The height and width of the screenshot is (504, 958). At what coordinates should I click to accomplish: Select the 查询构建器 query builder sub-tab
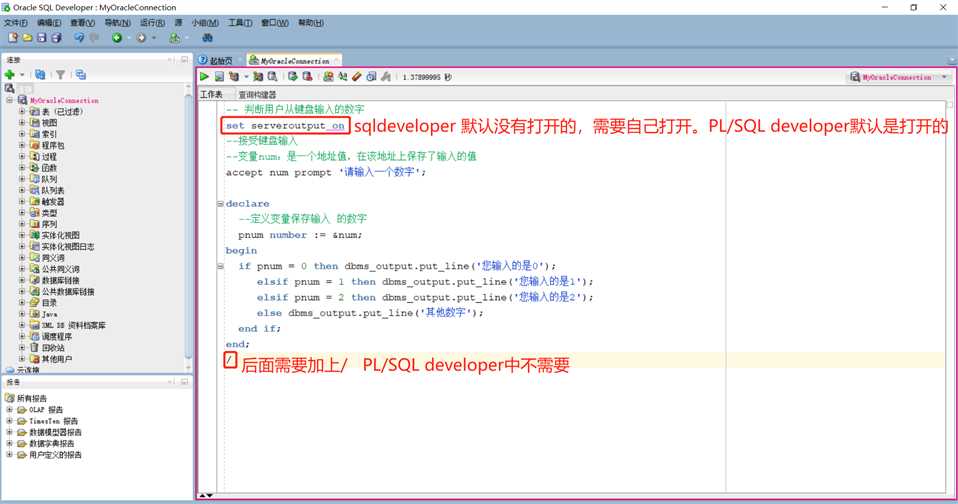[x=257, y=95]
